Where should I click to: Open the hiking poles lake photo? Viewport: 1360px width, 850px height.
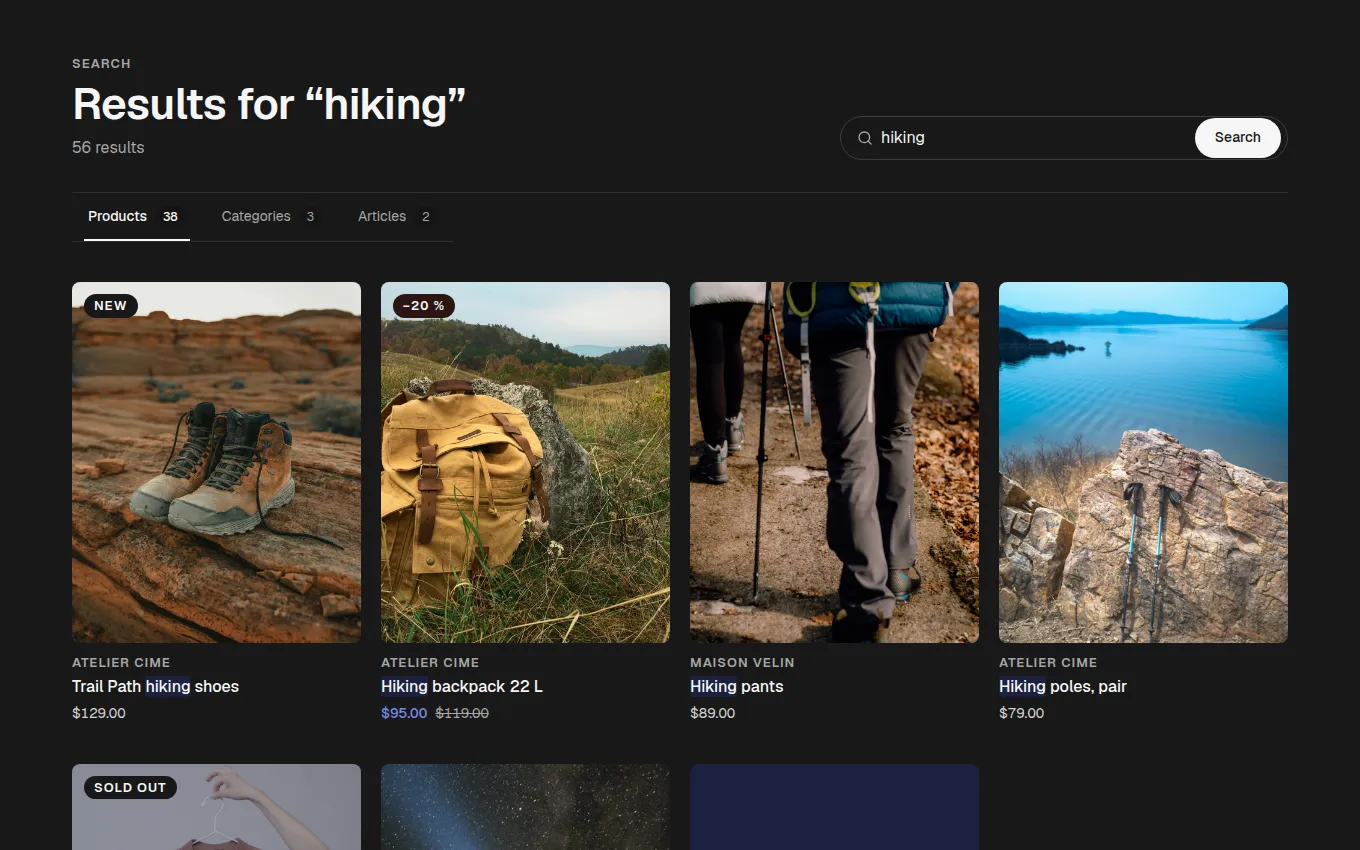(x=1143, y=462)
